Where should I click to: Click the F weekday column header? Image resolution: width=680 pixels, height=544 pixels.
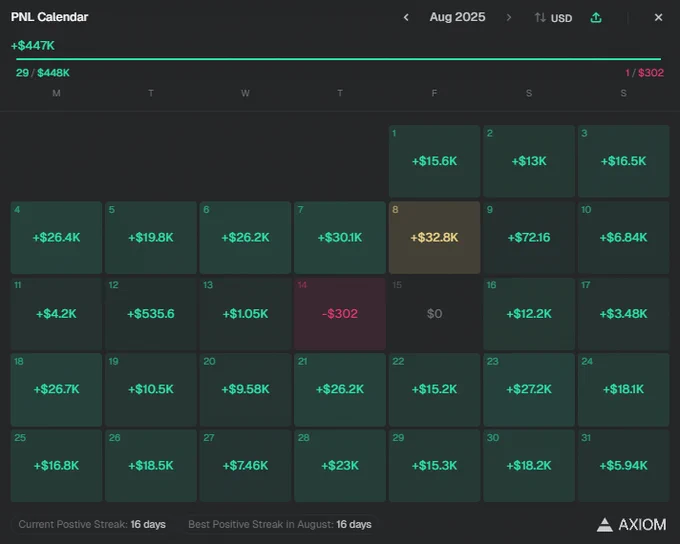pyautogui.click(x=434, y=93)
